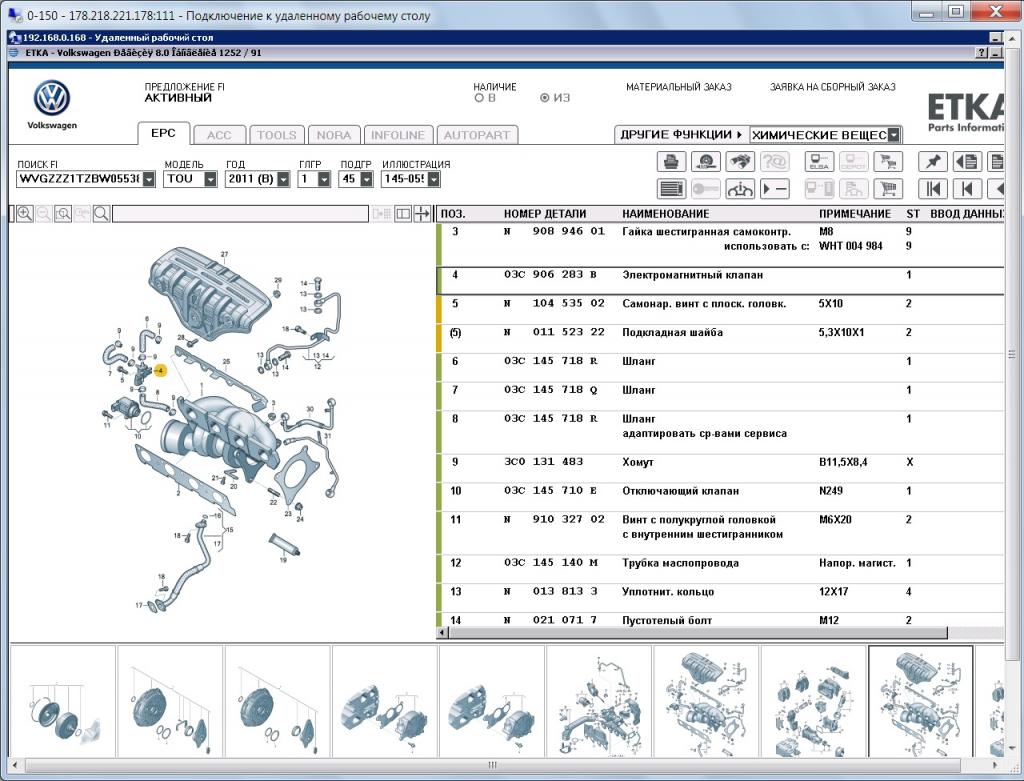Viewport: 1024px width, 781px height.
Task: Open the ГОД 2011 (B) dropdown
Action: pos(283,179)
